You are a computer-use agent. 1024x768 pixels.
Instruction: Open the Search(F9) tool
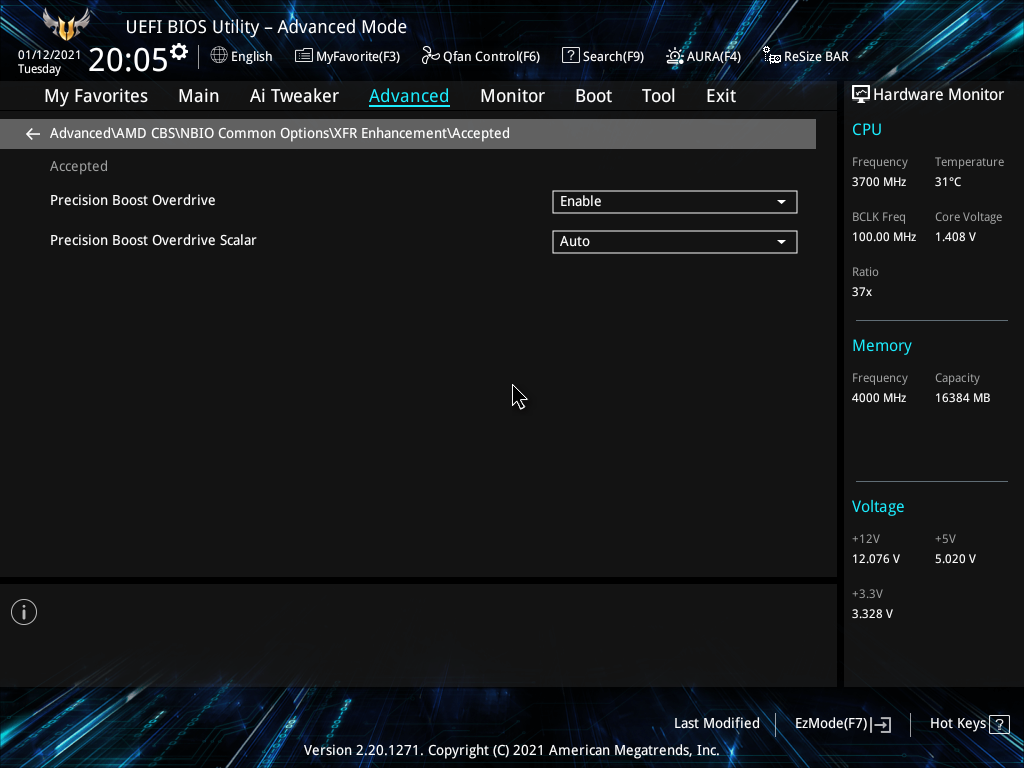click(602, 56)
